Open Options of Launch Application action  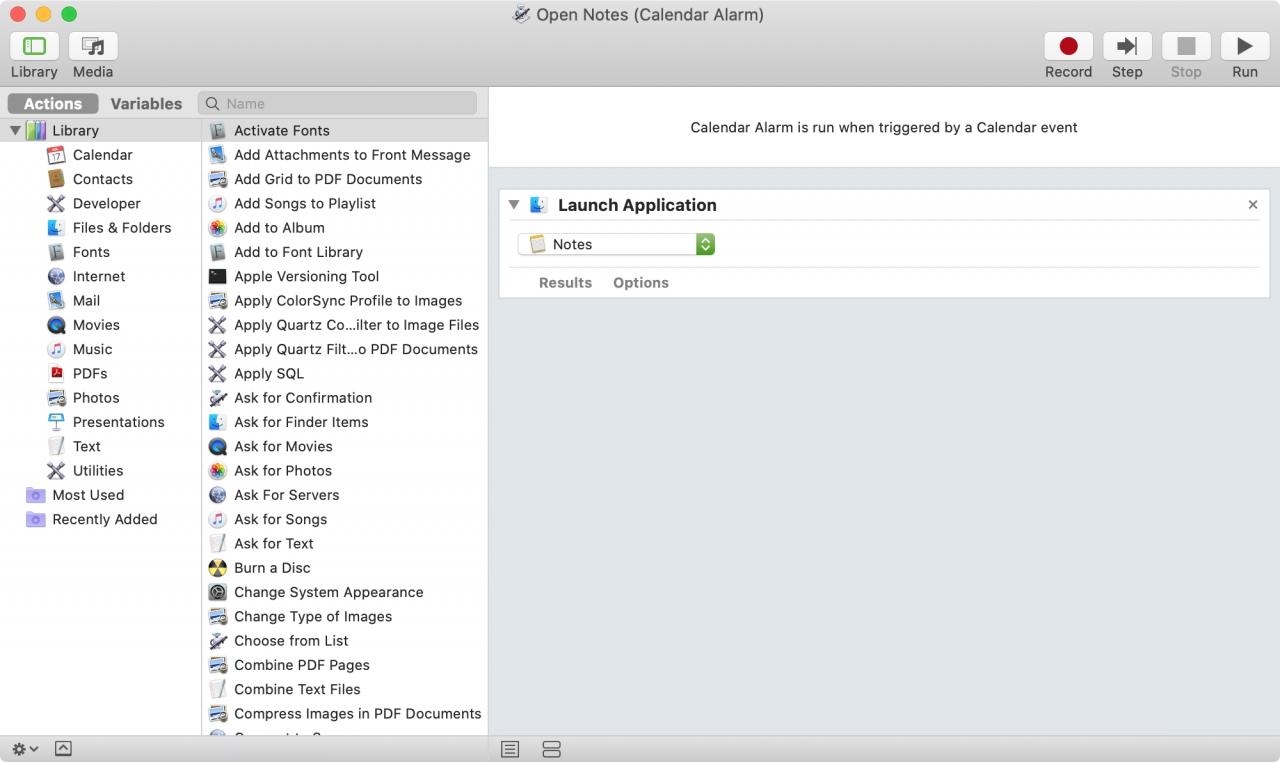coord(641,283)
